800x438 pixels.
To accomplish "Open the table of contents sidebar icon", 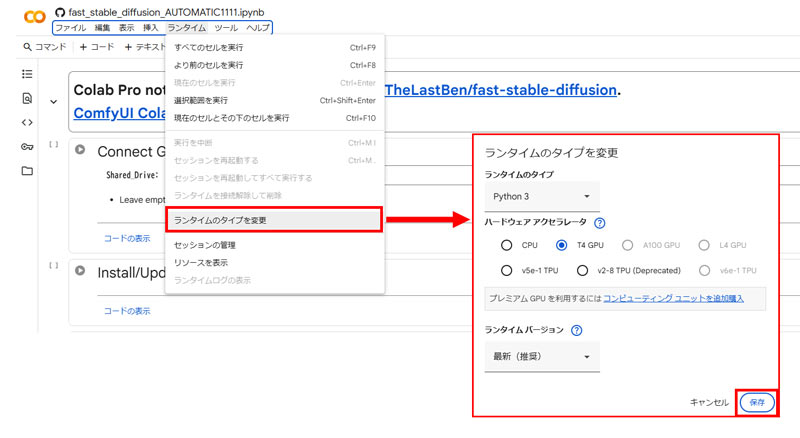I will click(x=27, y=74).
